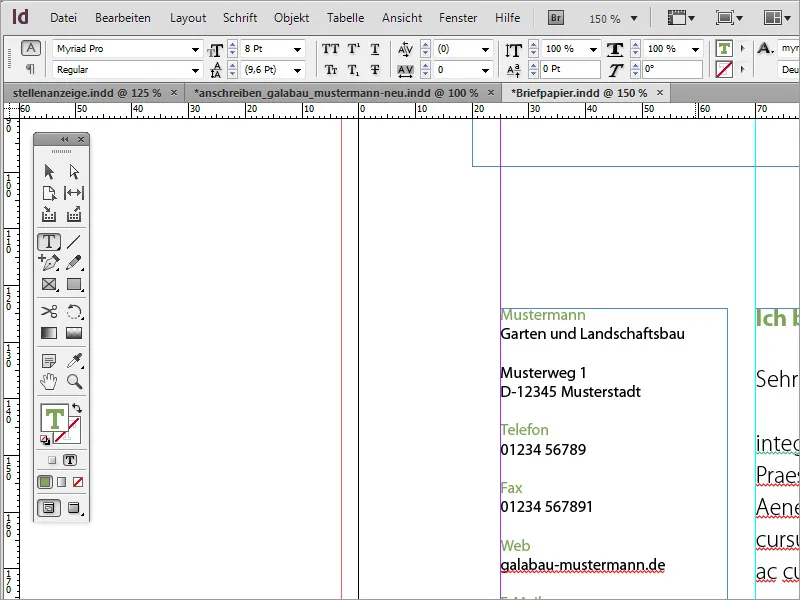This screenshot has width=800, height=600.
Task: Open the kerning (0) dropdown
Action: [485, 49]
